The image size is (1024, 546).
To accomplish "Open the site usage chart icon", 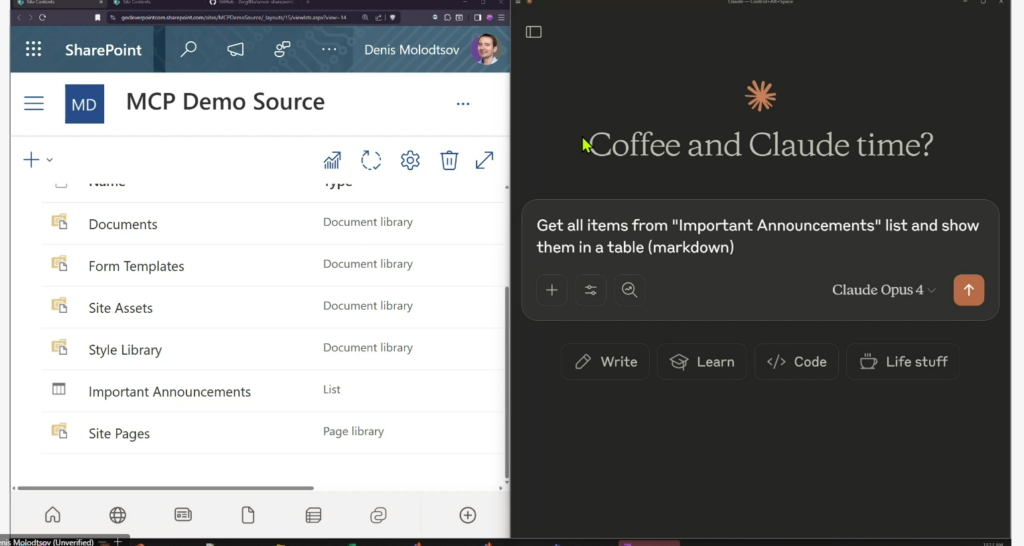I will tap(332, 160).
